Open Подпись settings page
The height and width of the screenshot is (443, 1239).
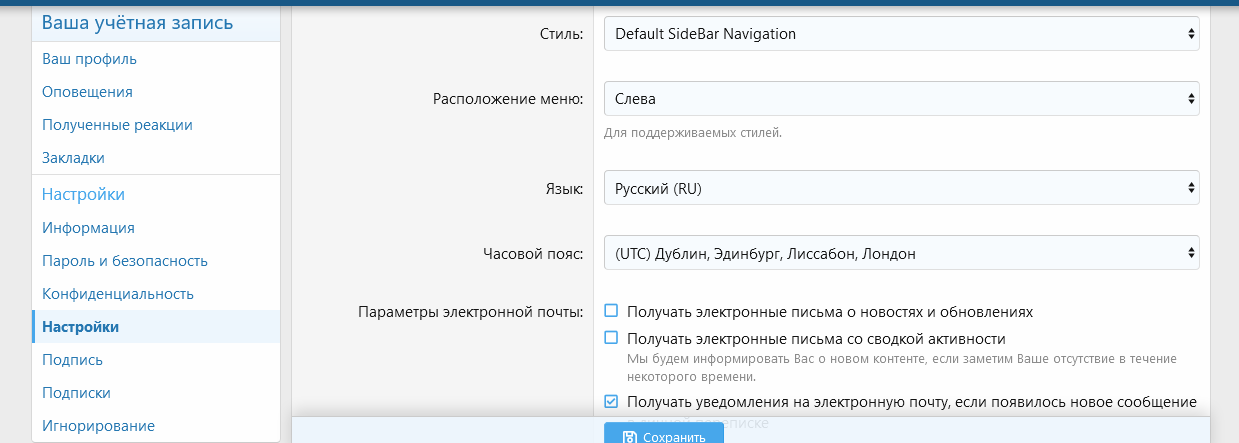[72, 360]
